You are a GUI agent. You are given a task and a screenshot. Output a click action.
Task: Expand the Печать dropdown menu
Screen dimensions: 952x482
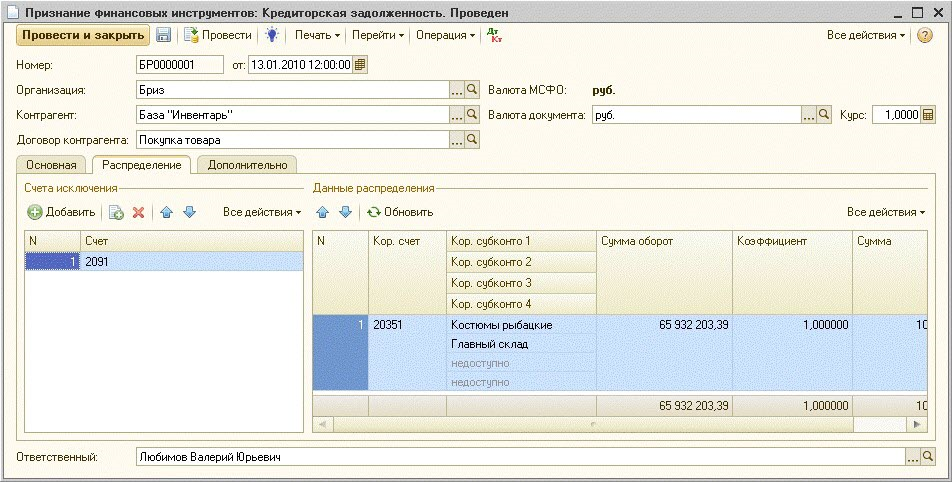tap(317, 35)
